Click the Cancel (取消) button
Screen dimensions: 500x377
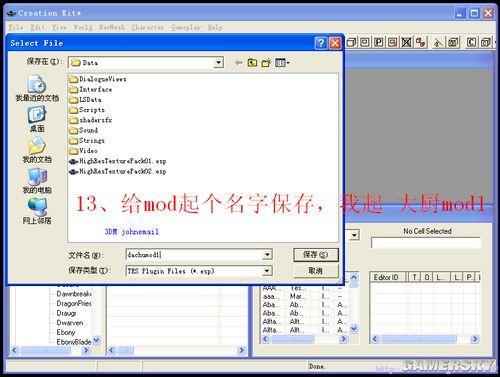[316, 271]
